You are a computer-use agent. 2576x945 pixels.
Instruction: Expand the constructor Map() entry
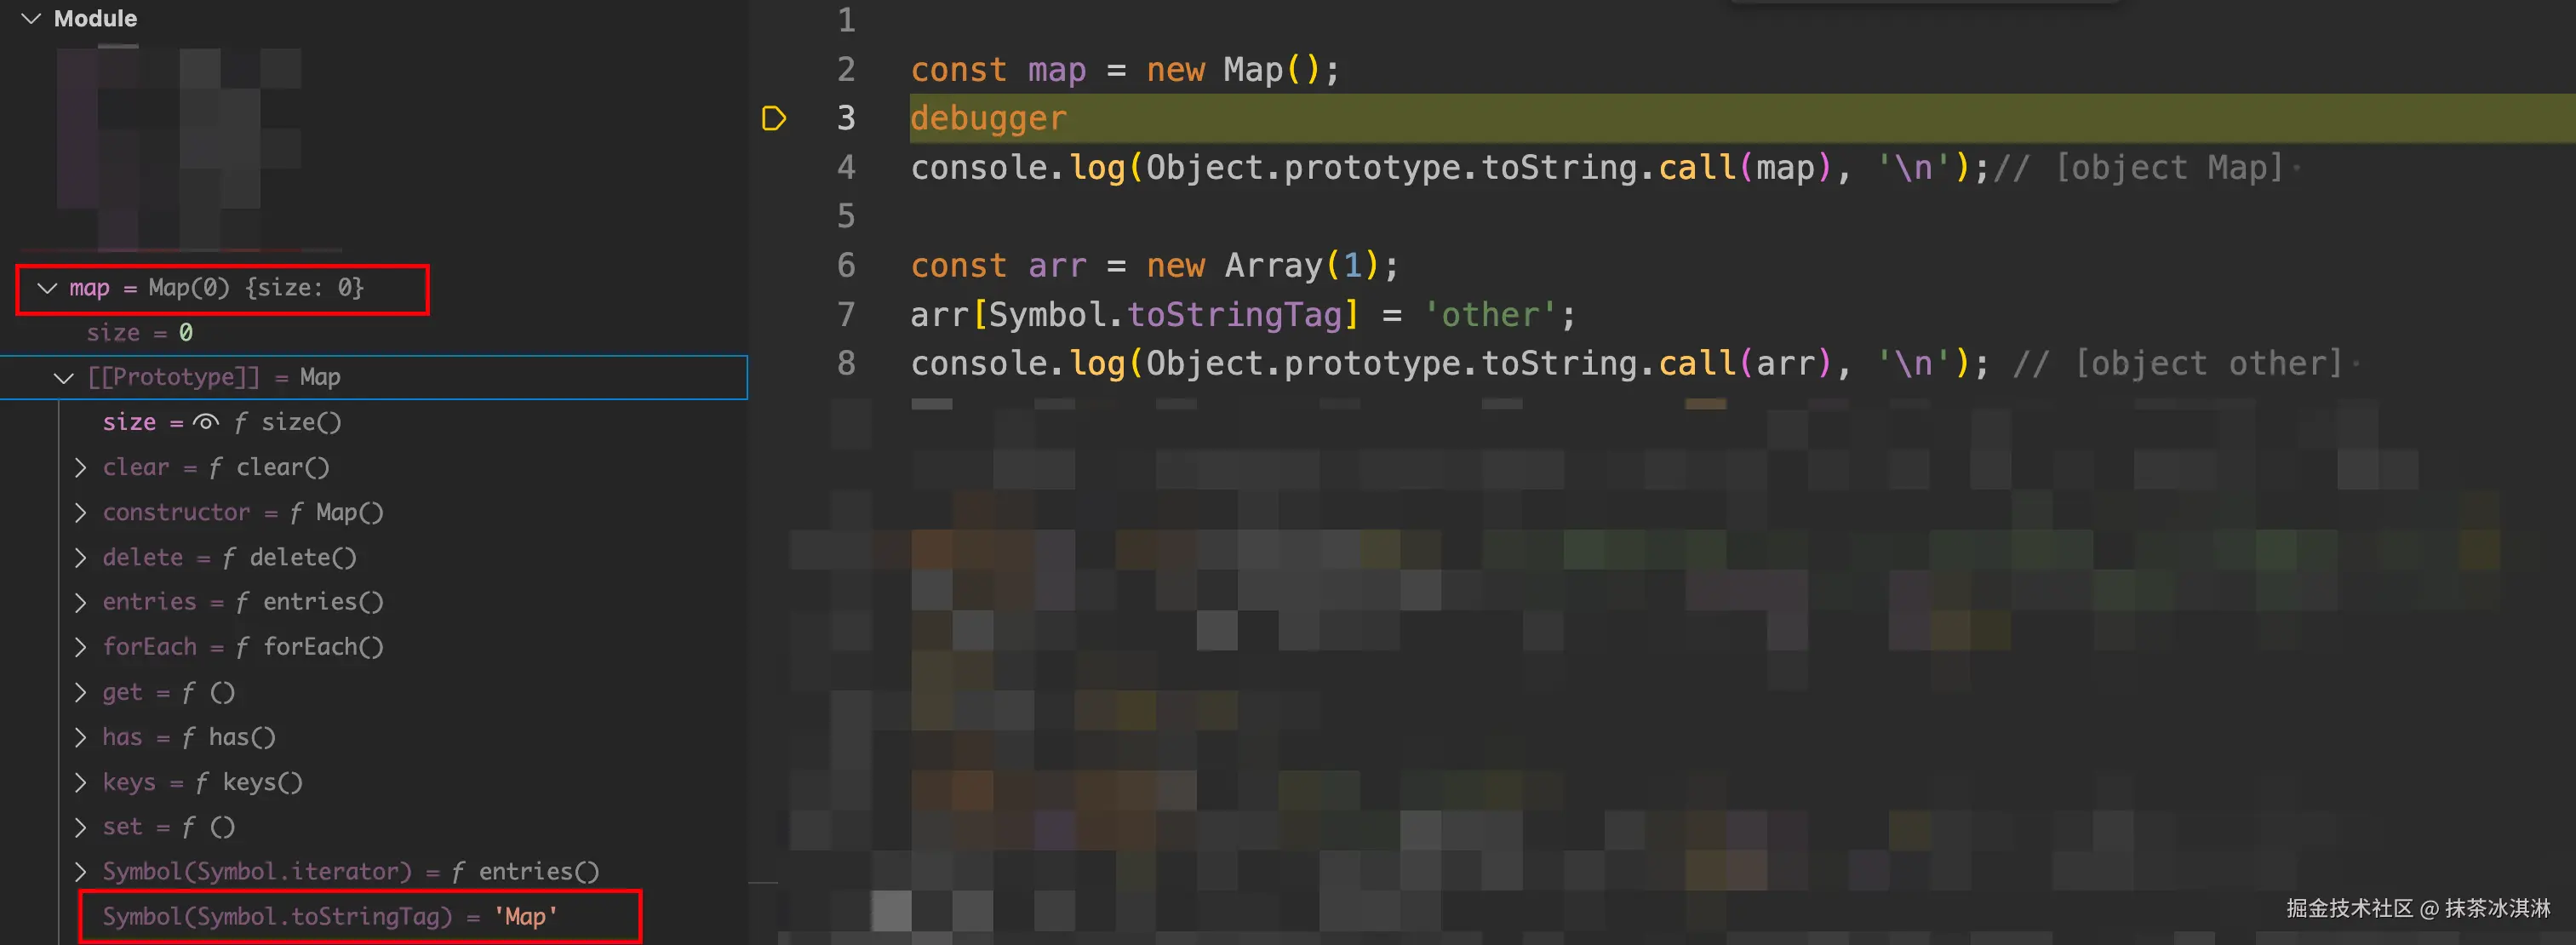[81, 512]
